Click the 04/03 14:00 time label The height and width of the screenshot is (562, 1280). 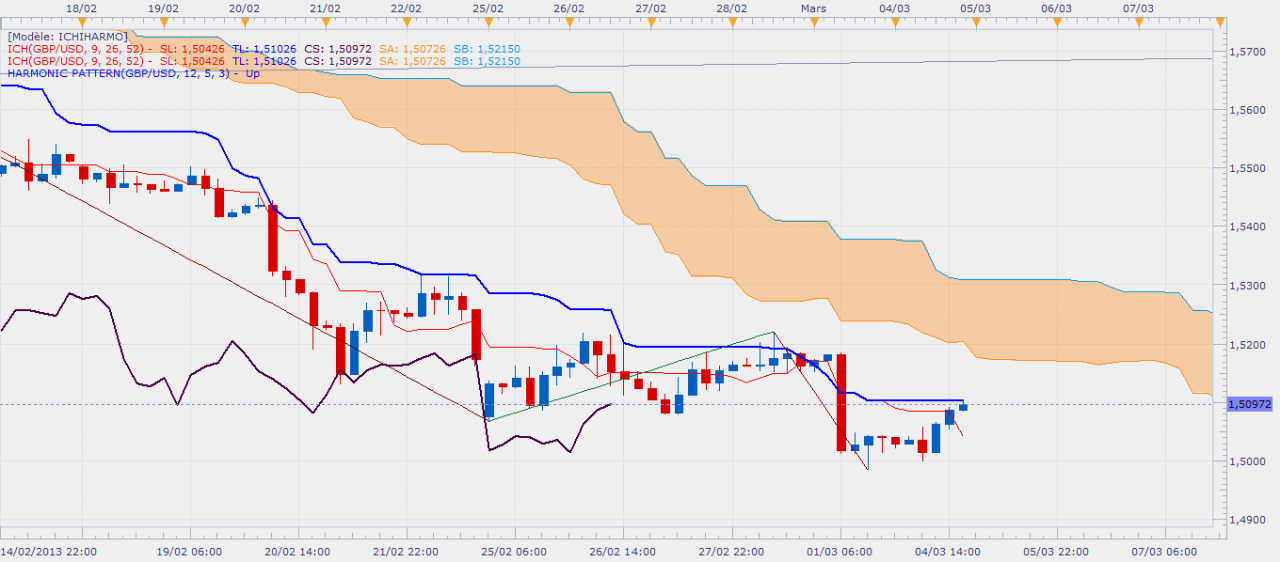(949, 552)
